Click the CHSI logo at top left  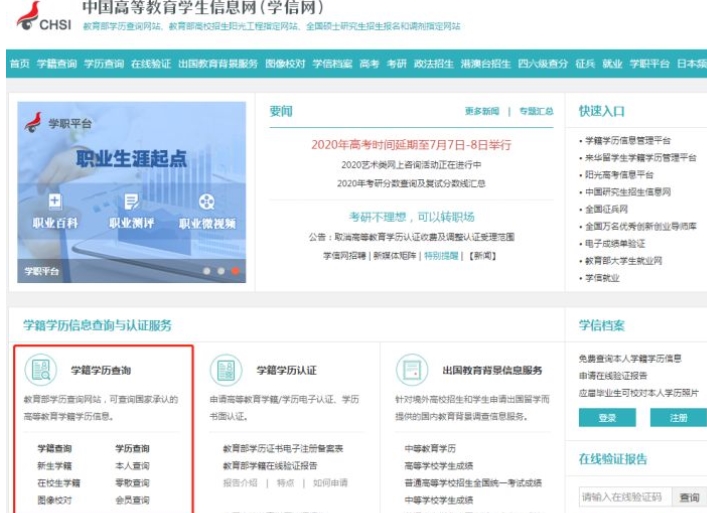point(44,16)
